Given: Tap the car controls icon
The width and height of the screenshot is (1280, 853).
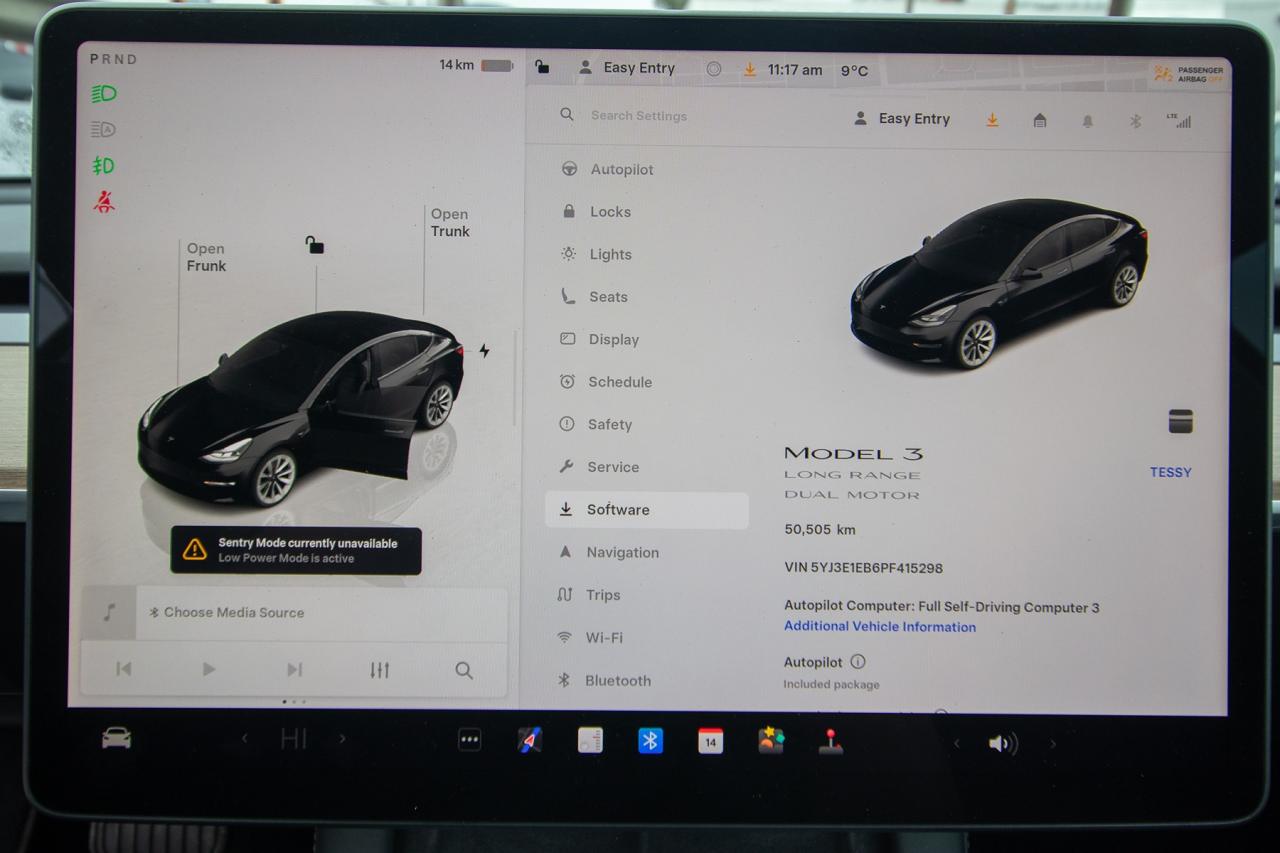Looking at the screenshot, I should 117,739.
